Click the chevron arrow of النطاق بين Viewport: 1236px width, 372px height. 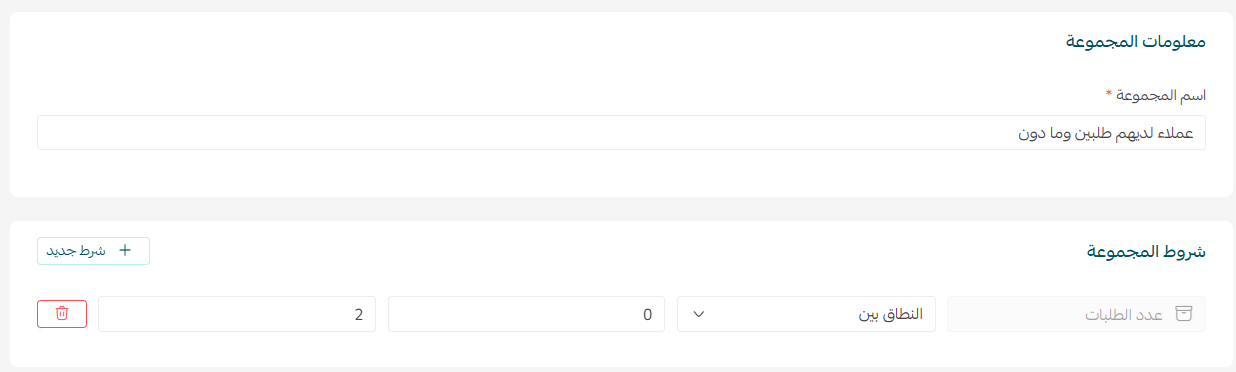pyautogui.click(x=699, y=314)
